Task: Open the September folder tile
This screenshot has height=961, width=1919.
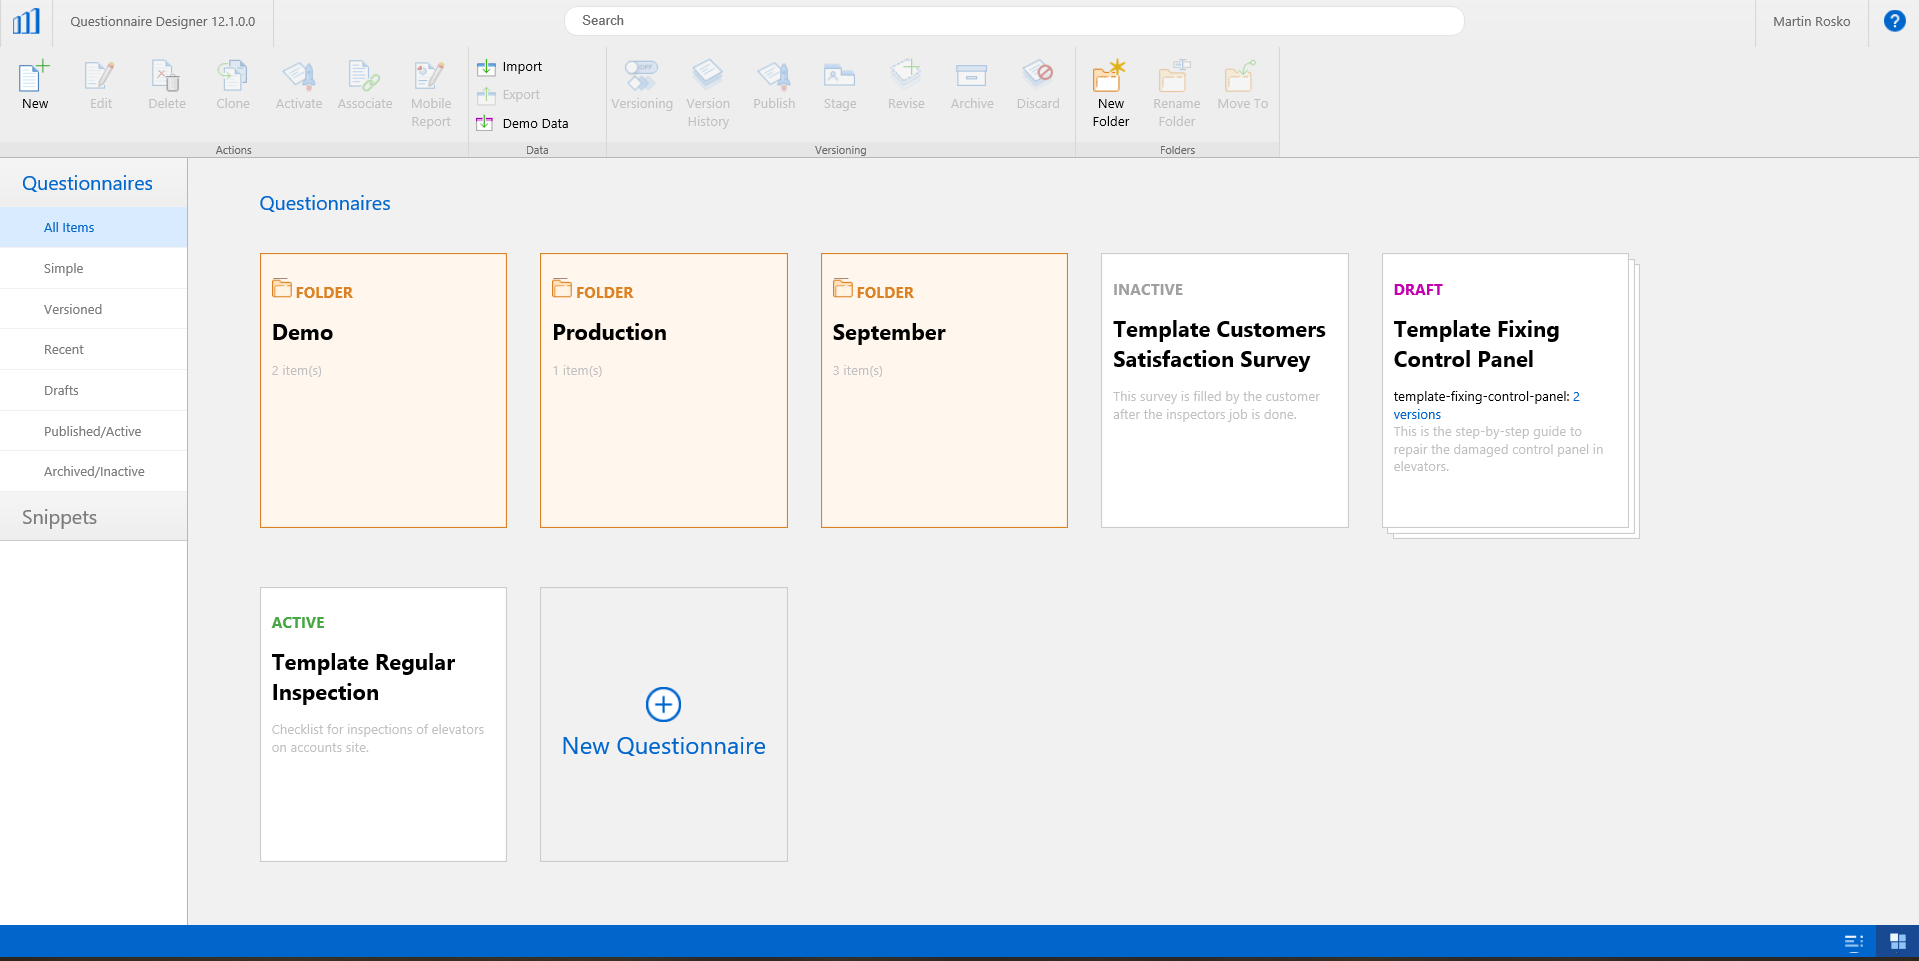Action: pos(944,390)
